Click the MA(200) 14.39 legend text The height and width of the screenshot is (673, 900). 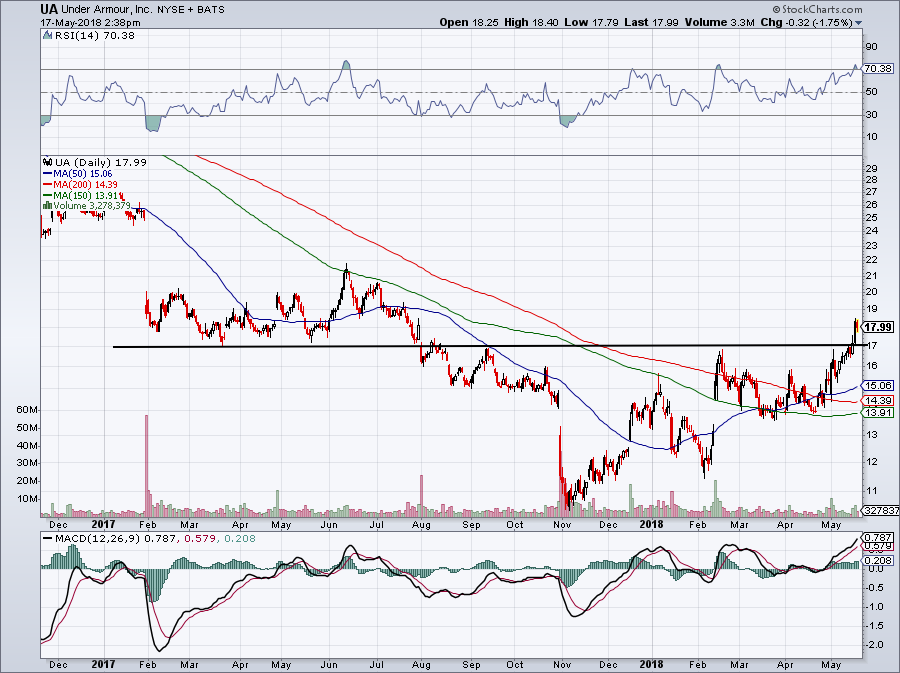pos(86,184)
